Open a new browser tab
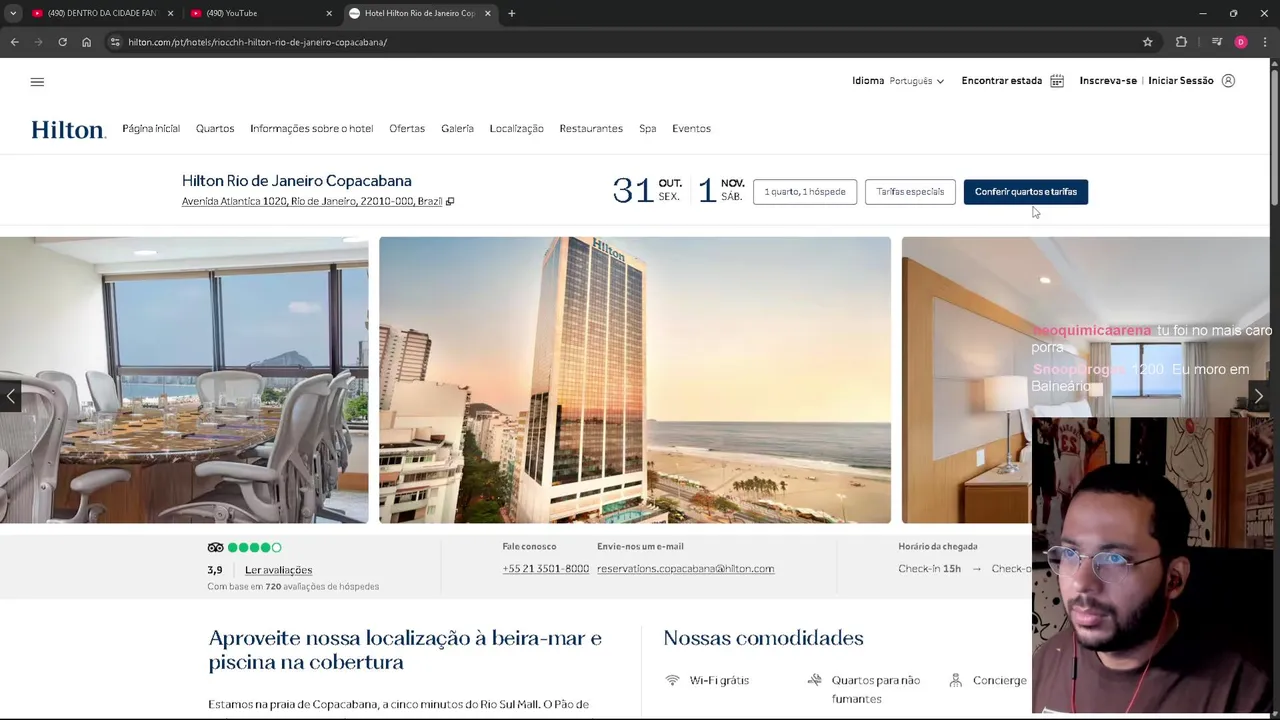 [x=511, y=13]
